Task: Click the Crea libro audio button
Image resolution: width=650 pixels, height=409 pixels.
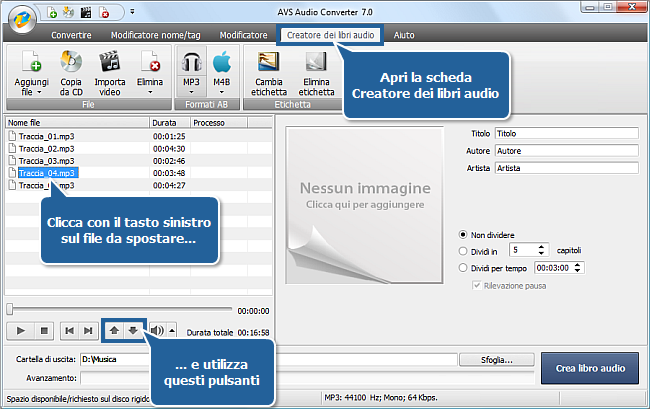Action: click(x=590, y=368)
